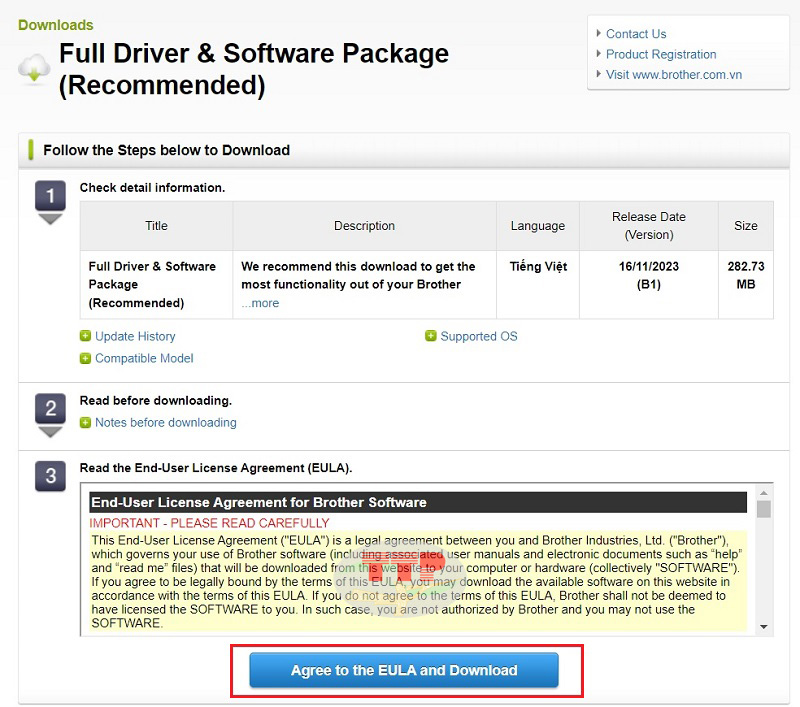This screenshot has height=707, width=800.
Task: Click the step 2 number badge
Action: click(x=51, y=408)
